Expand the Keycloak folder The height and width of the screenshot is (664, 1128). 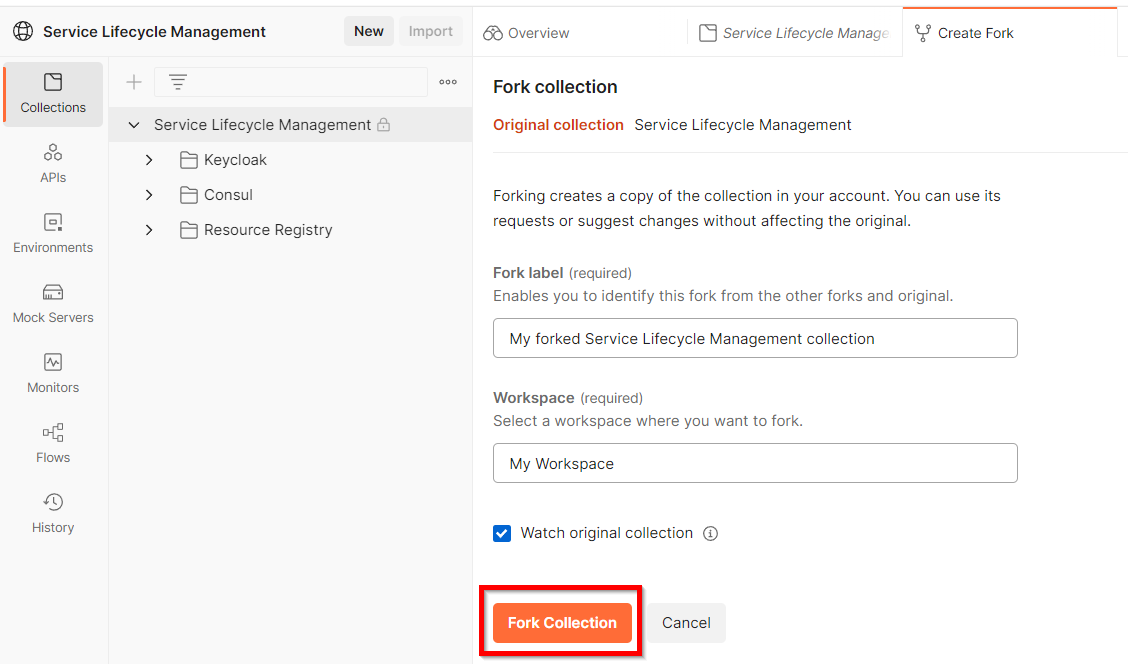coord(149,160)
